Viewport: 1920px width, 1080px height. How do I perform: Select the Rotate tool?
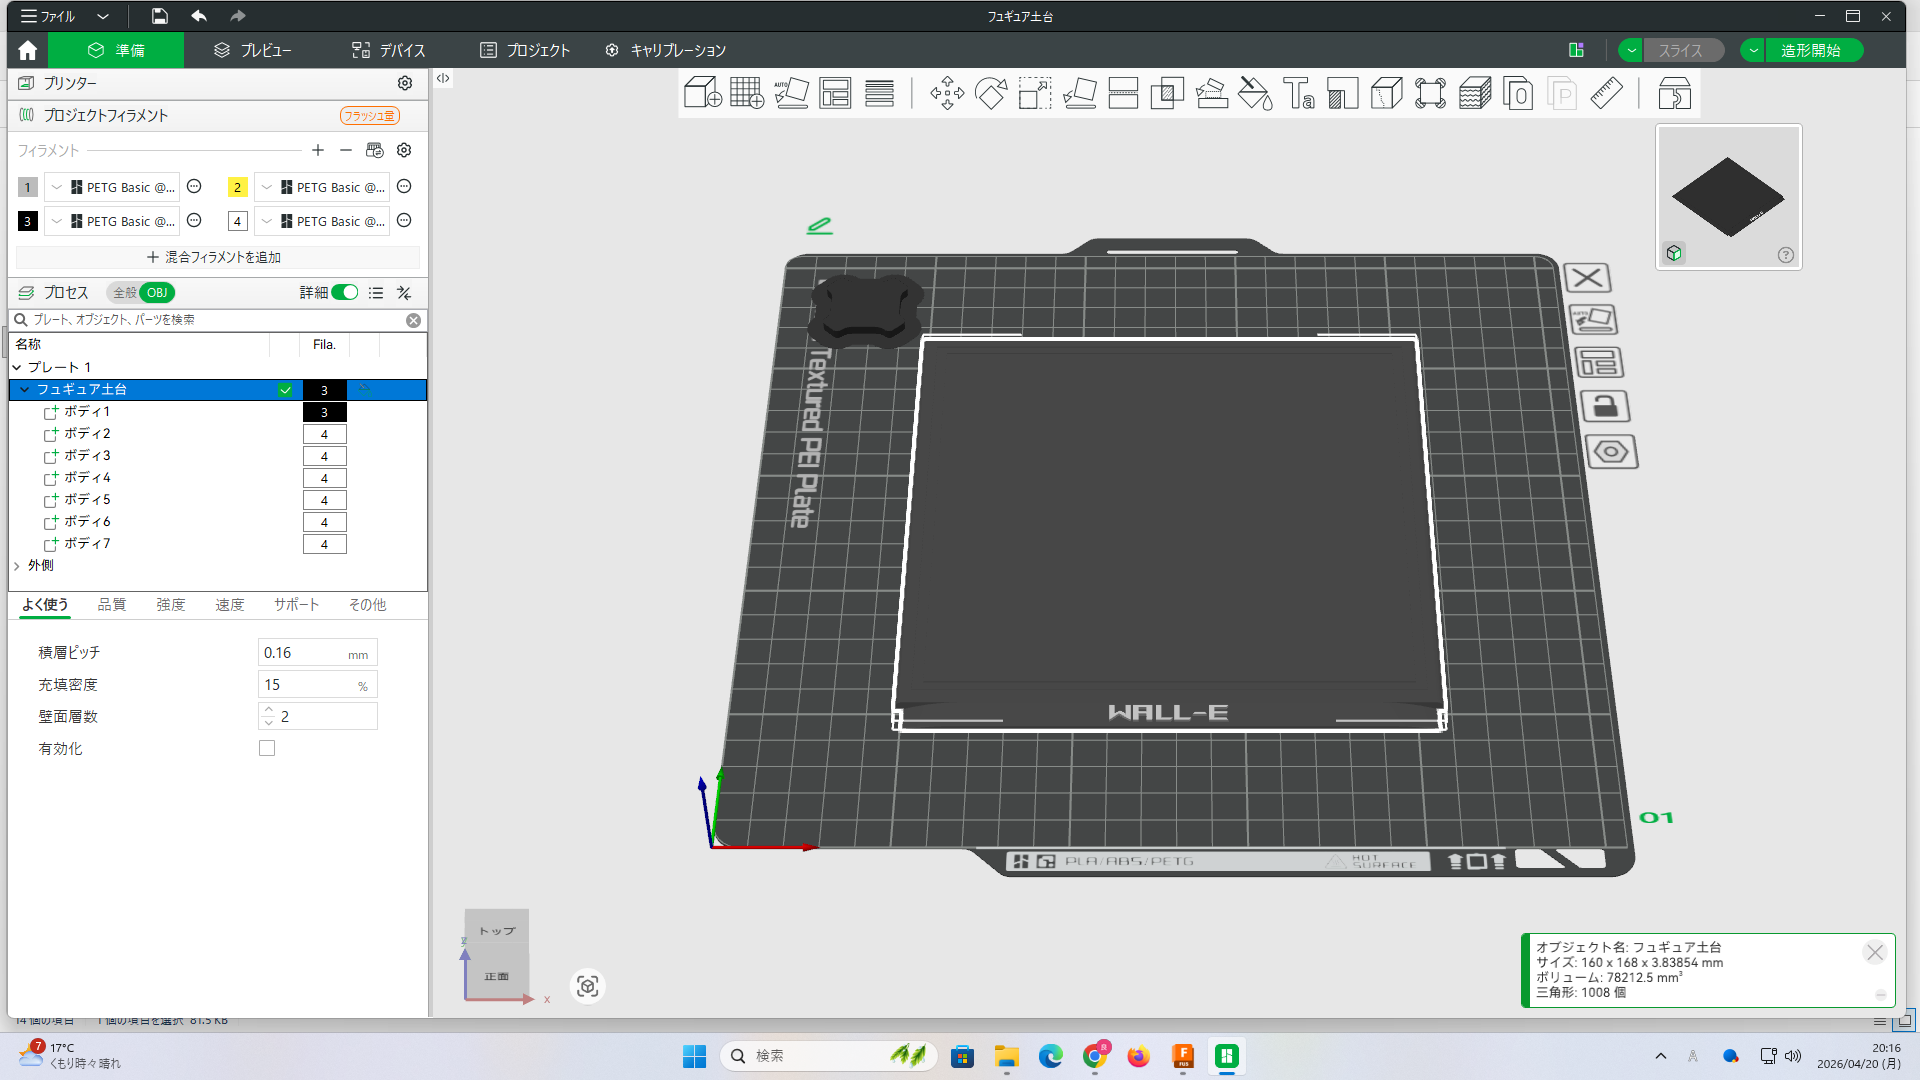click(991, 94)
